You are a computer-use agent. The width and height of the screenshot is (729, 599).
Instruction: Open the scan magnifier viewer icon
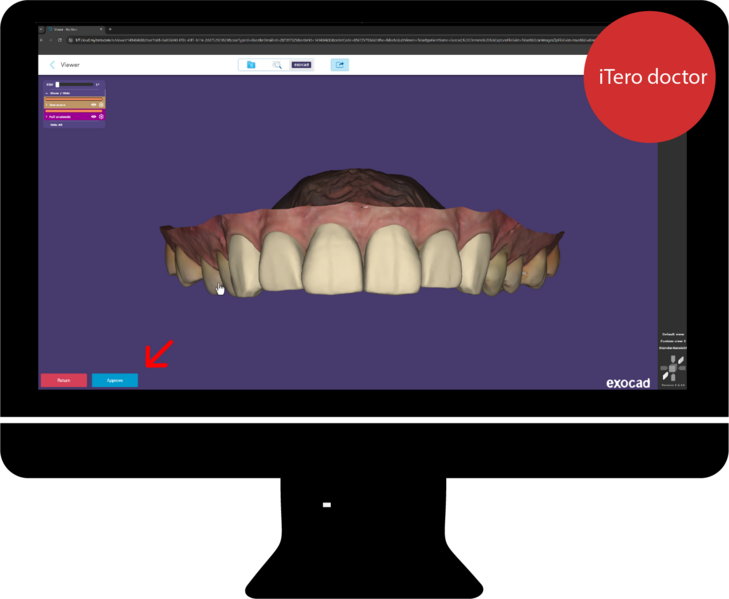pos(277,65)
